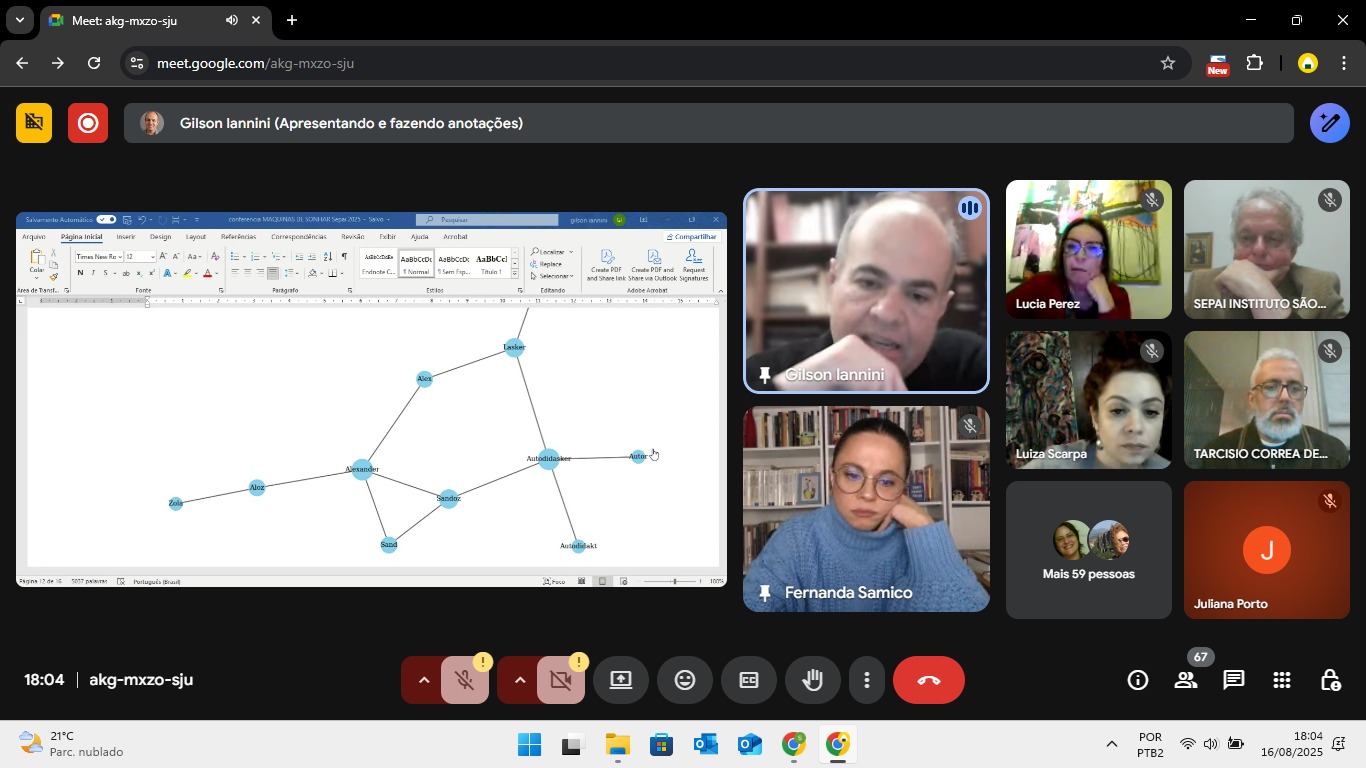Open the people panel showing 67
Screen dimensions: 1366x768
click(x=1186, y=680)
